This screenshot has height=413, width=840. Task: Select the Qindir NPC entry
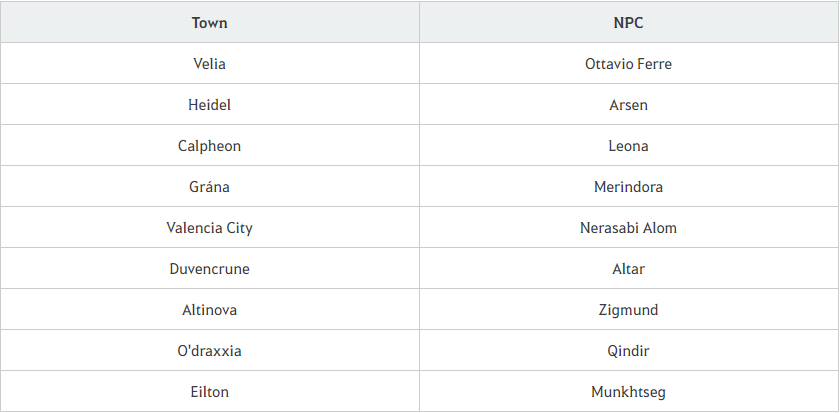[628, 351]
